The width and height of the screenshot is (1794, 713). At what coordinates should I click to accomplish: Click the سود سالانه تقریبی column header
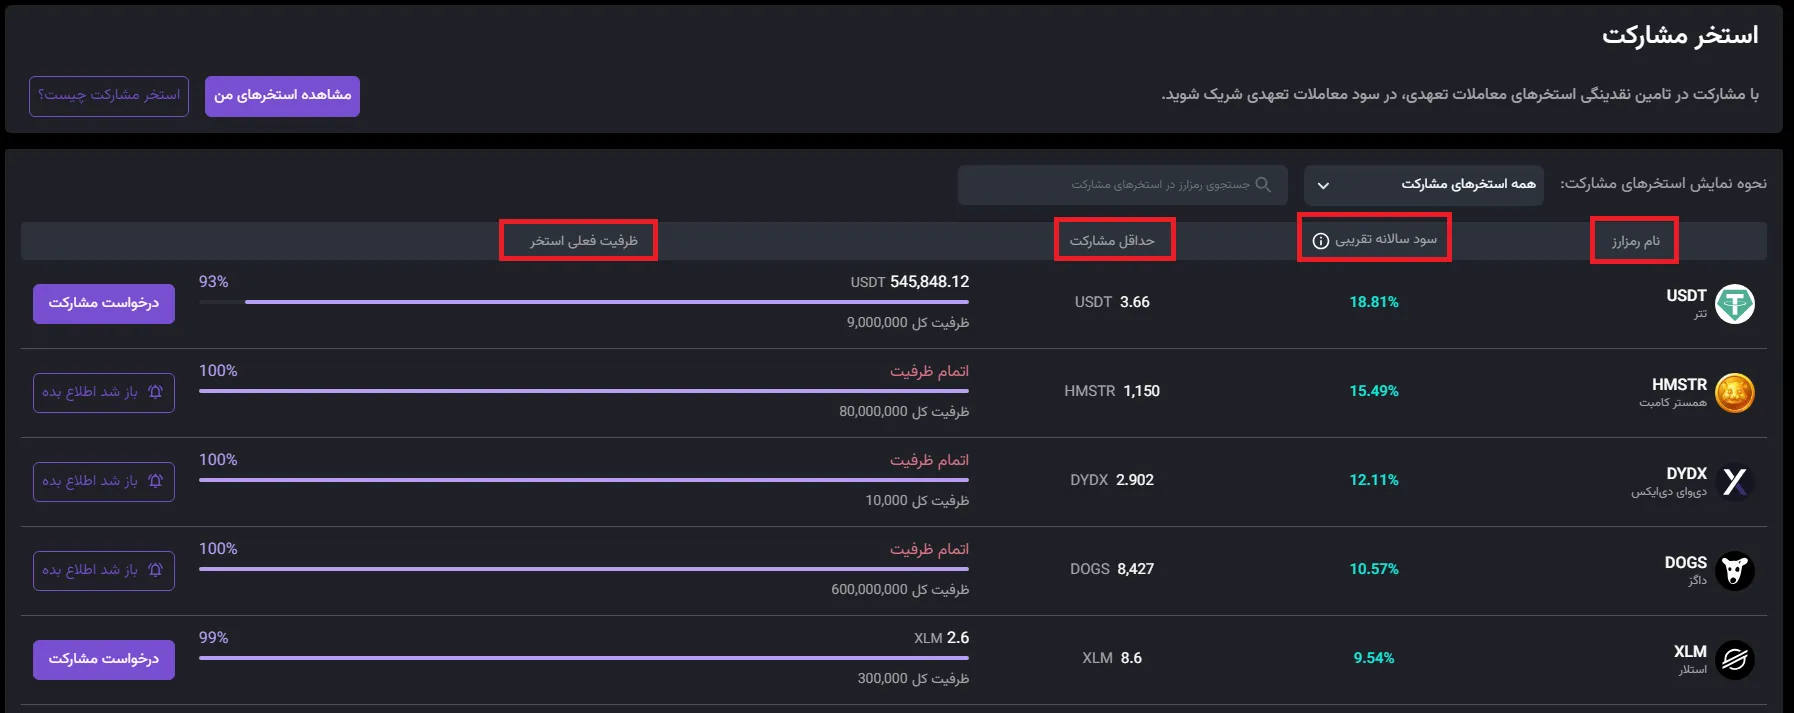tap(1386, 239)
